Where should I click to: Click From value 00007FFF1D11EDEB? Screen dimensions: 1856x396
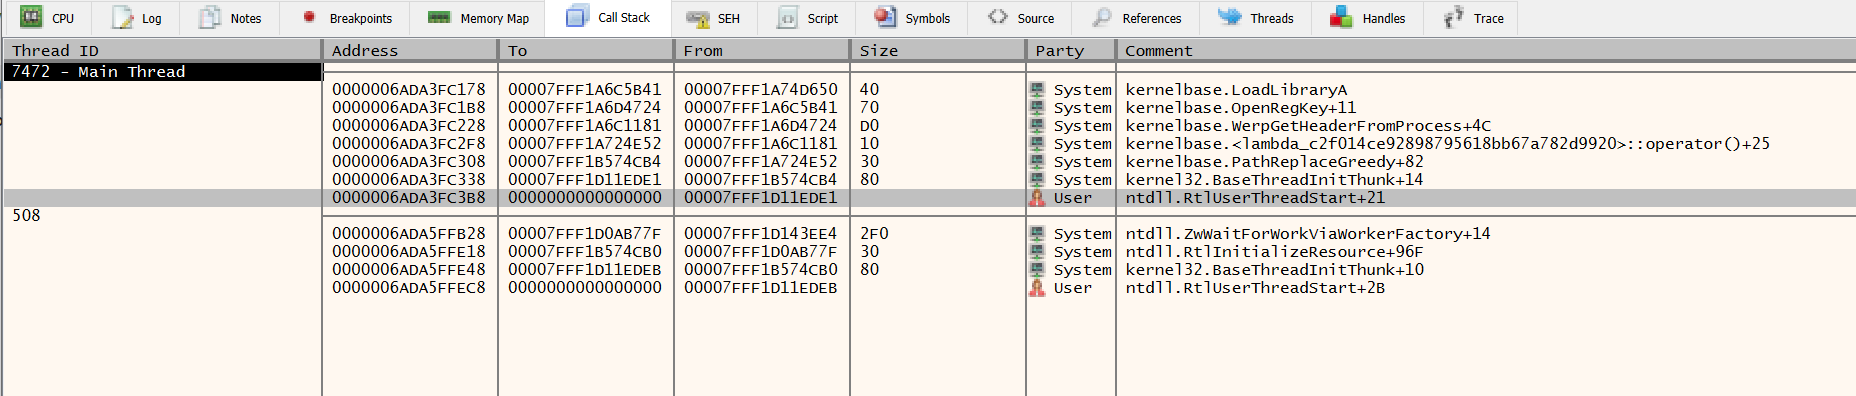tap(761, 288)
